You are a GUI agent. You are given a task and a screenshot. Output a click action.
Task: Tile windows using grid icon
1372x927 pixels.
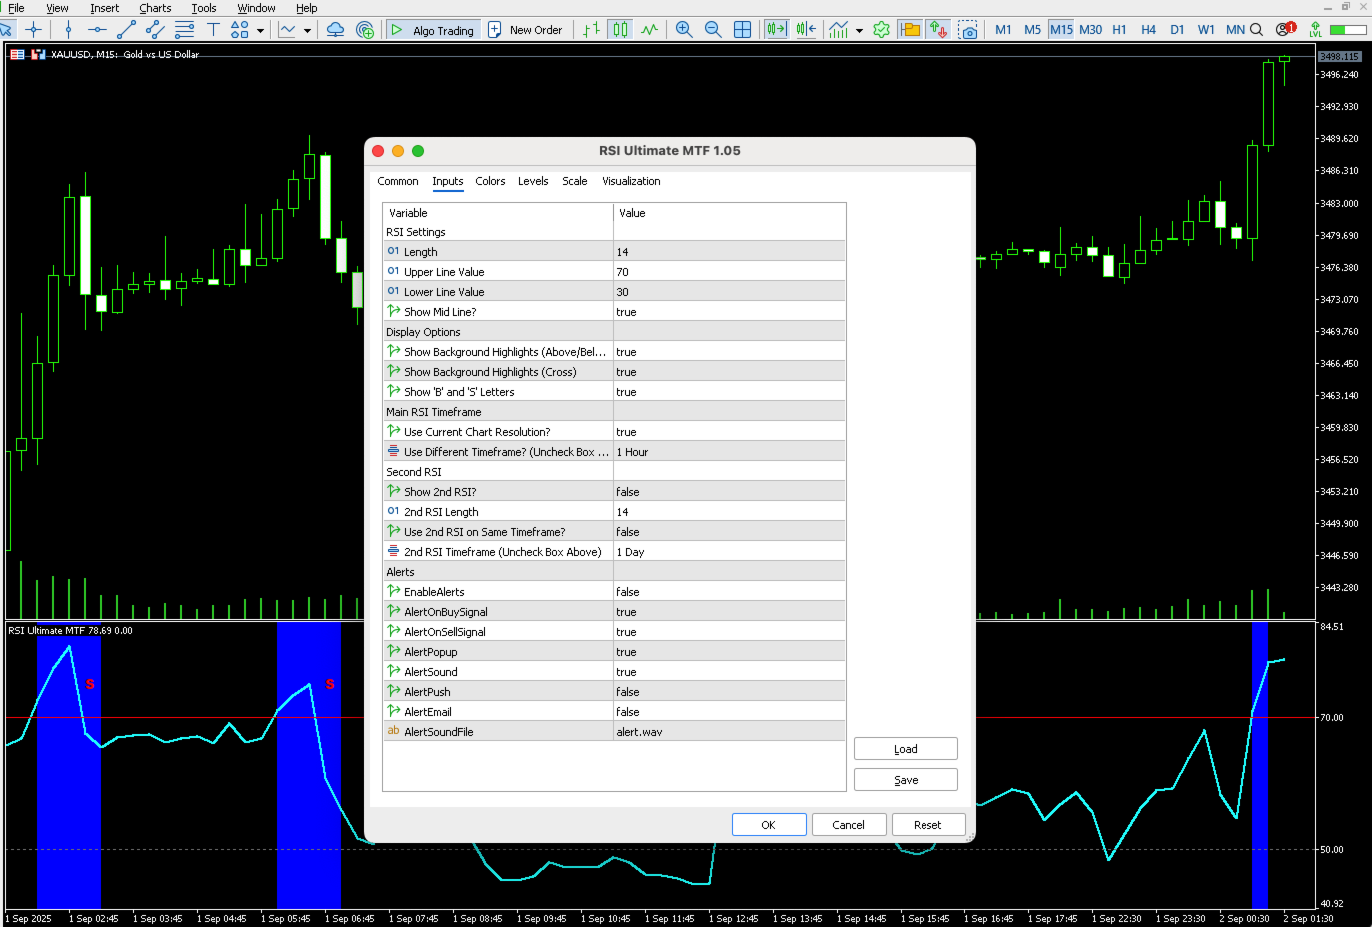742,30
